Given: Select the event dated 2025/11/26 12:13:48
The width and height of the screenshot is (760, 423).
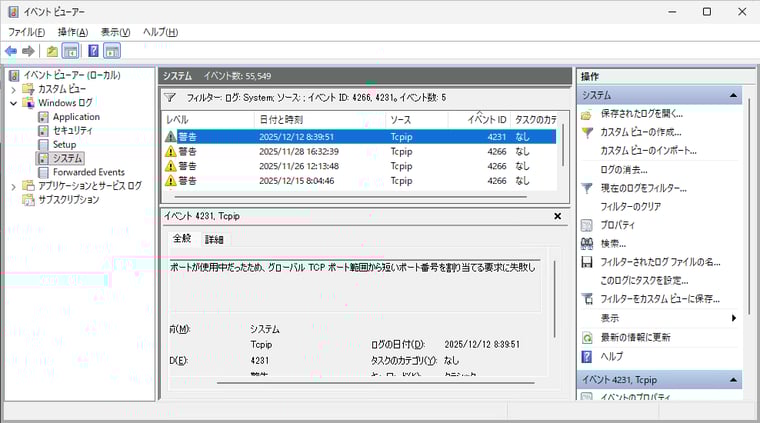Looking at the screenshot, I should (x=360, y=166).
